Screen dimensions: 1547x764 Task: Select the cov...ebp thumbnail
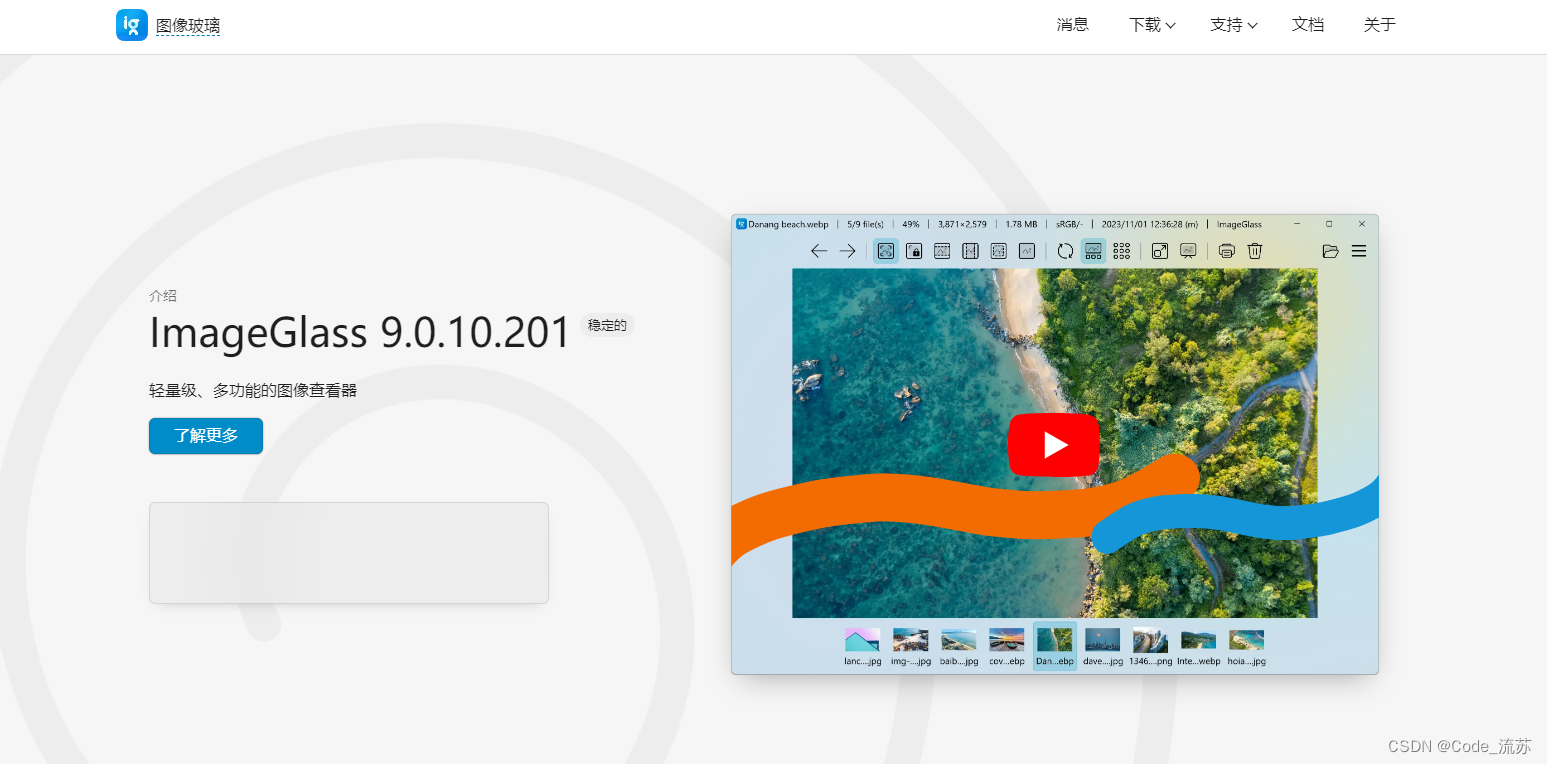point(1006,646)
